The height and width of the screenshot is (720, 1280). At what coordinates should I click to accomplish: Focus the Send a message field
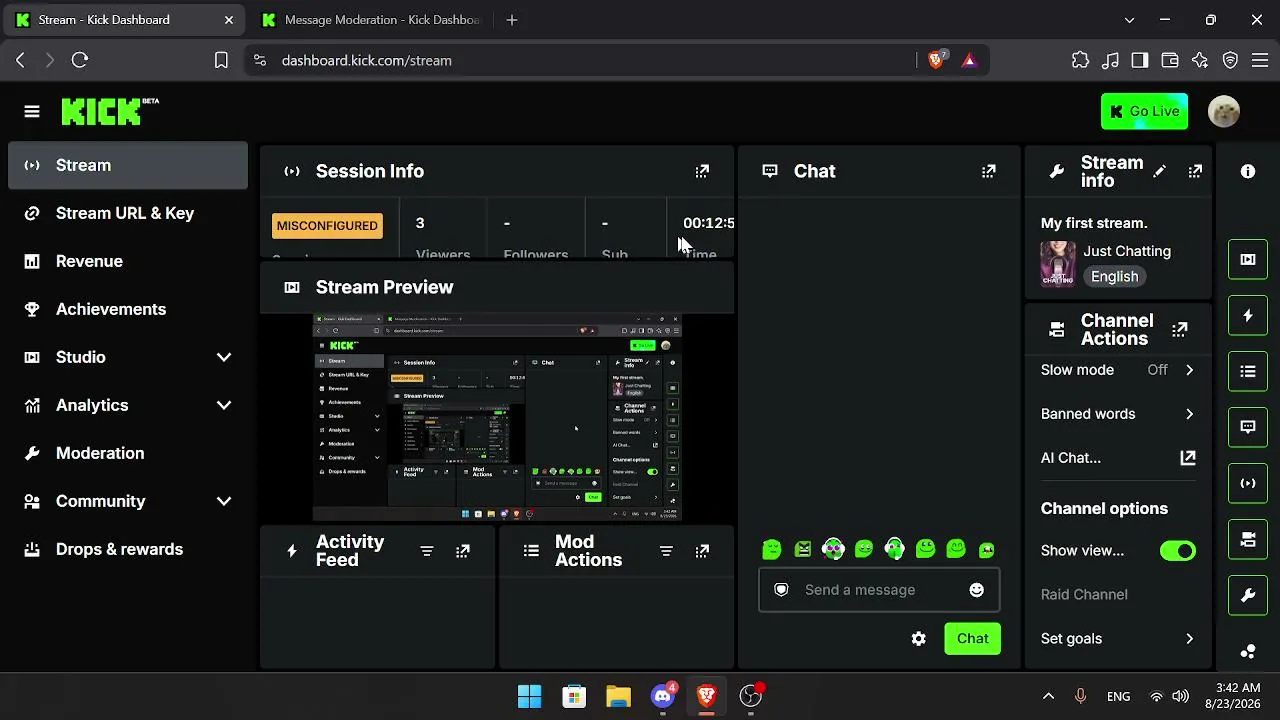pyautogui.click(x=879, y=590)
